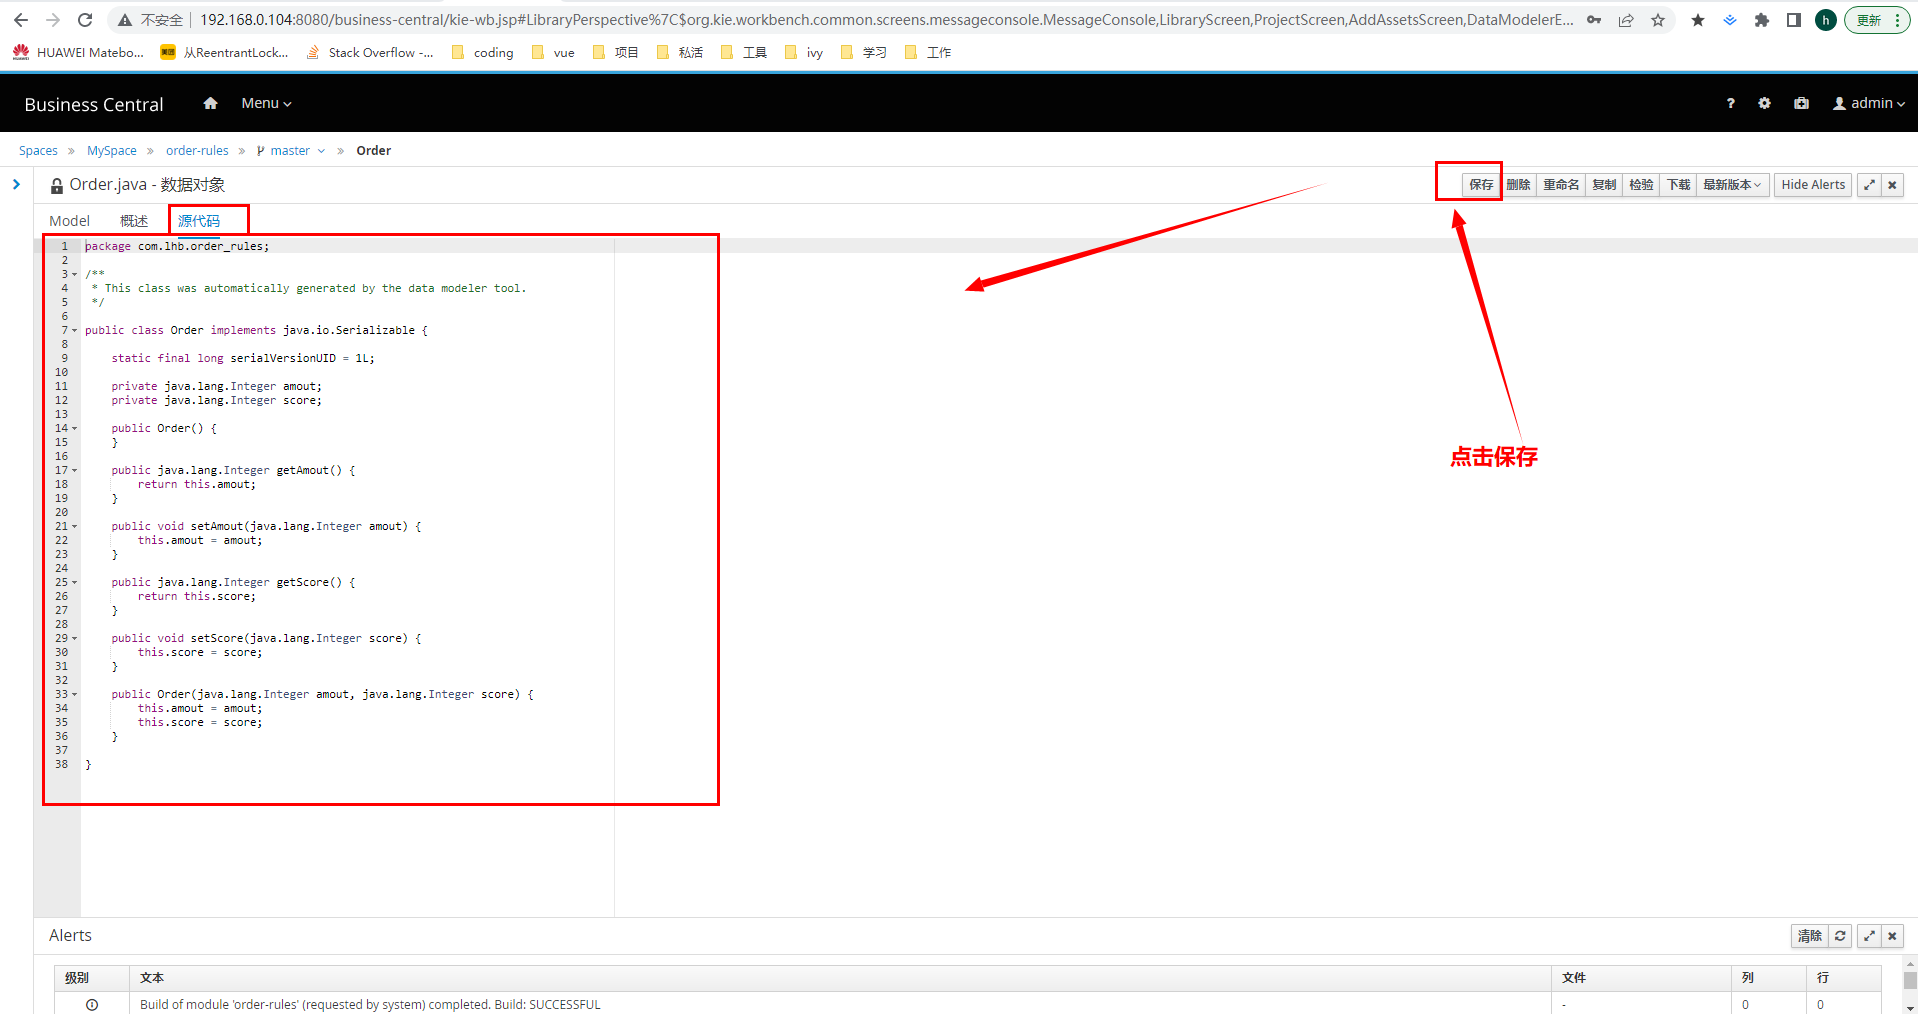
Task: Bookmark this page with the star icon
Action: (1658, 20)
